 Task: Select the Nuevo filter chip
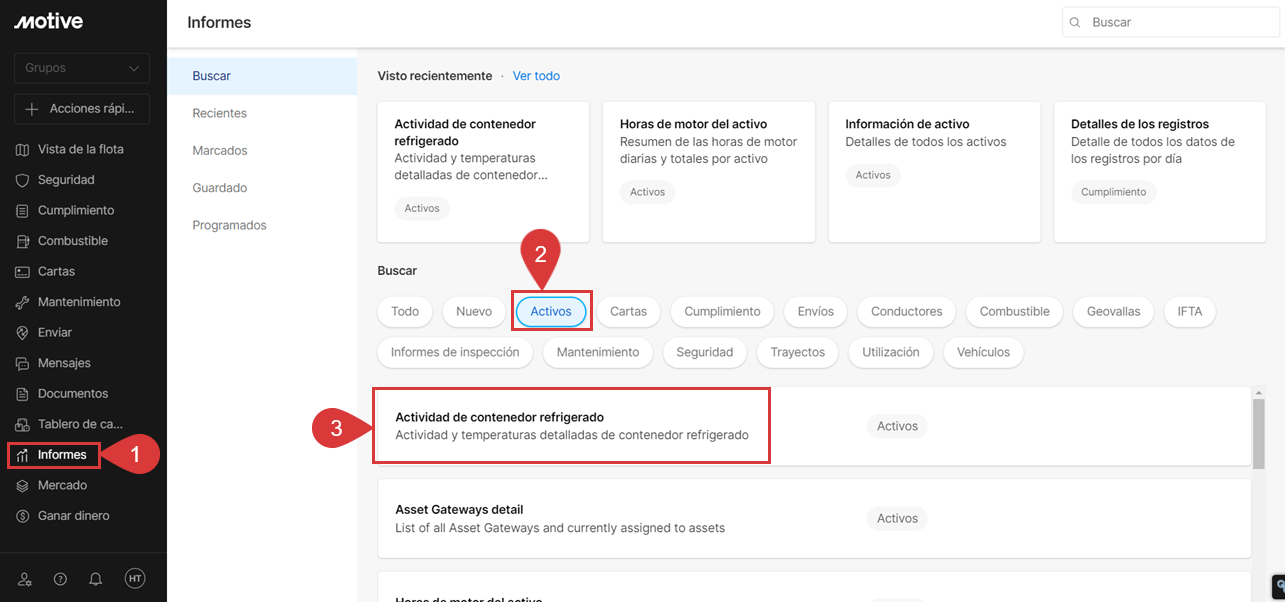[x=474, y=312]
